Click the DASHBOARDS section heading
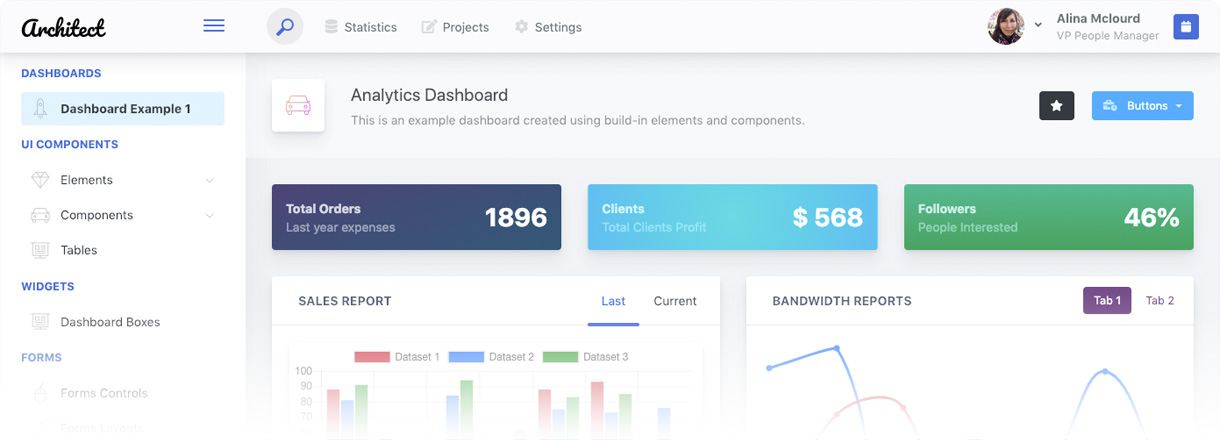The height and width of the screenshot is (440, 1220). coord(61,73)
